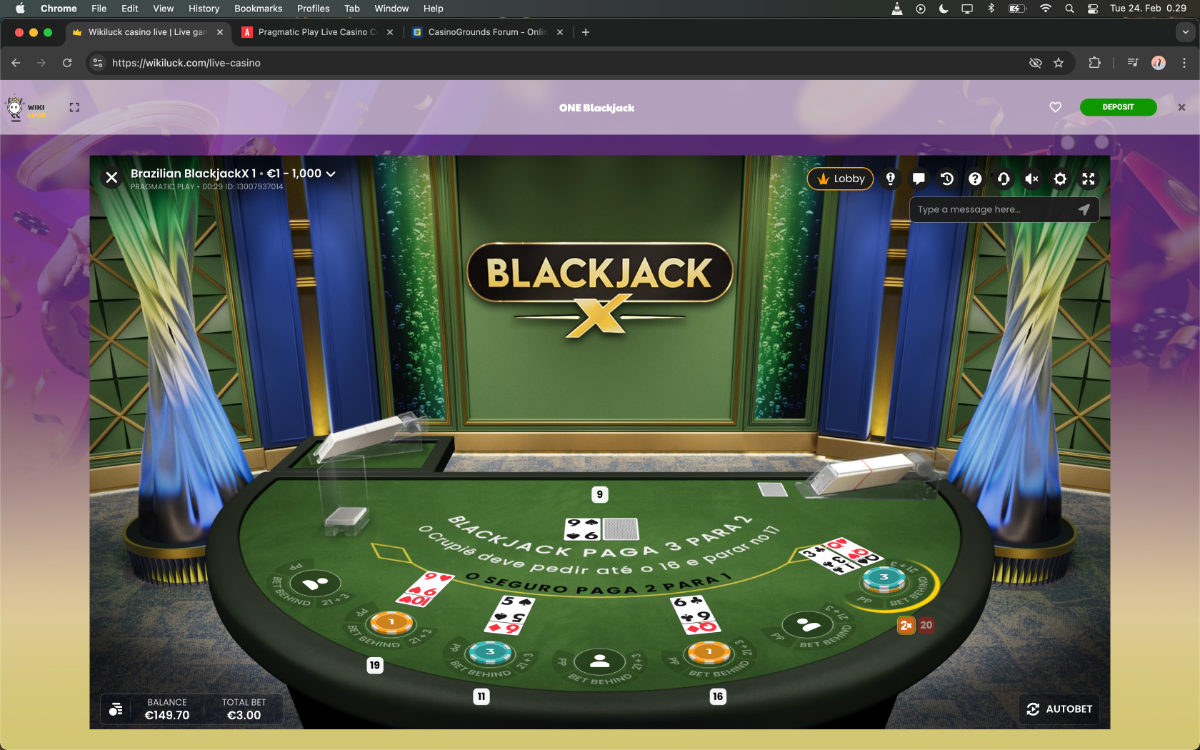Image resolution: width=1200 pixels, height=750 pixels.
Task: Open the Chrome Profiles menu
Action: pyautogui.click(x=313, y=8)
